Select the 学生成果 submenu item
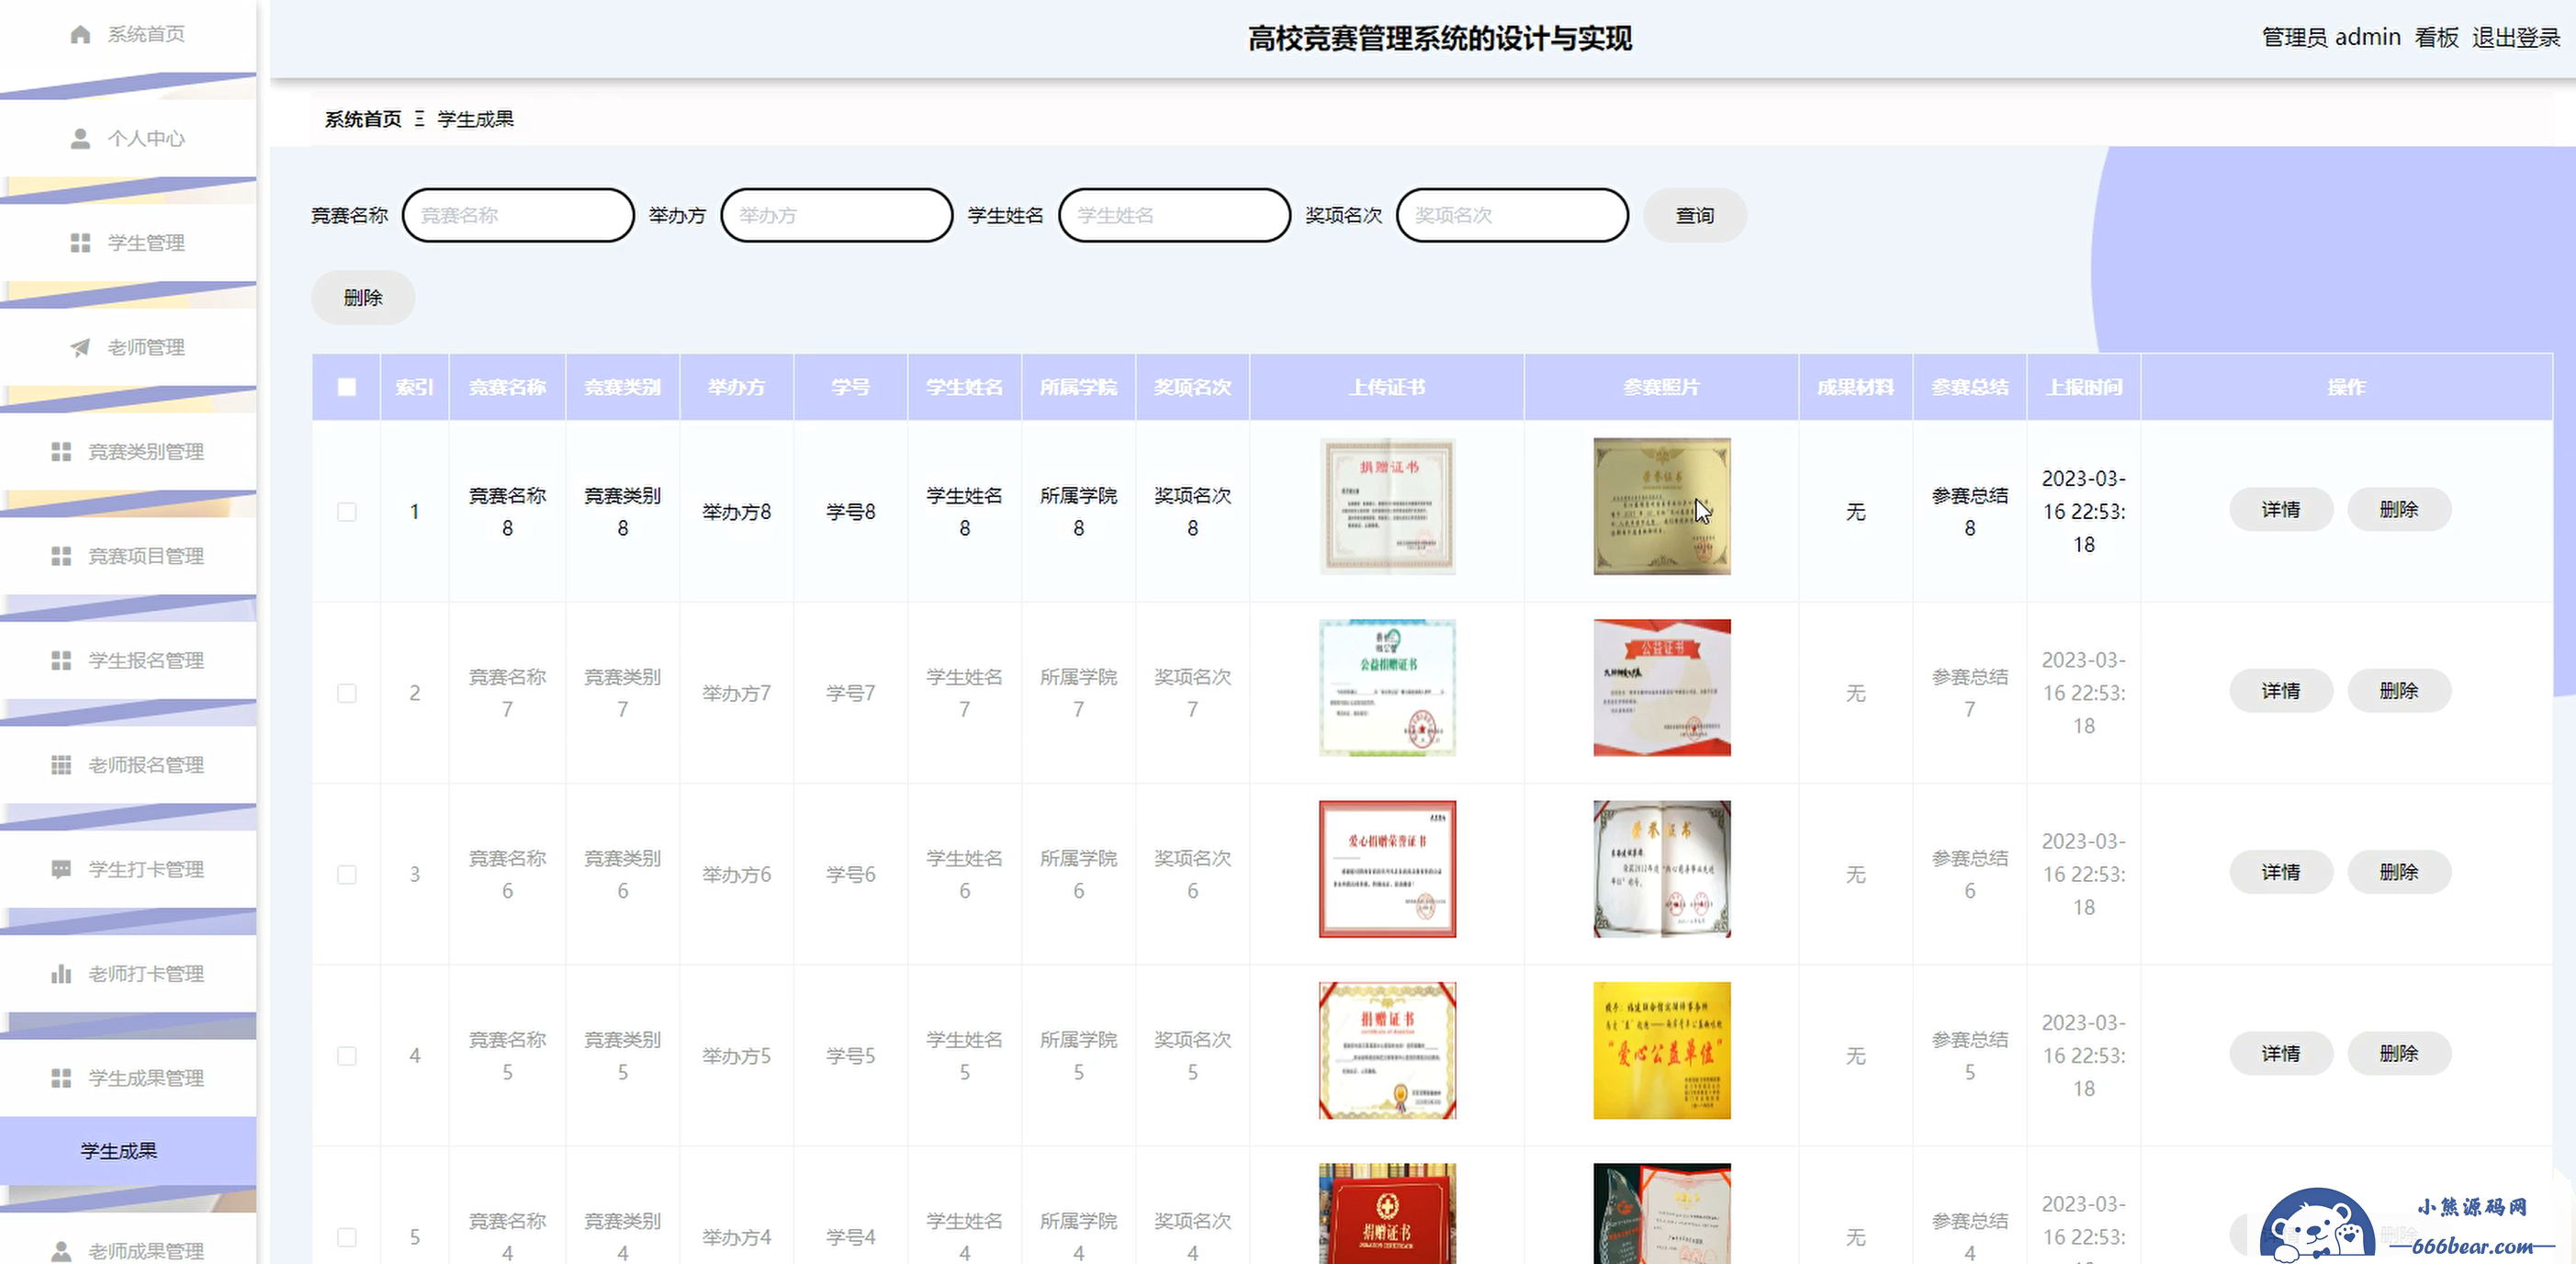This screenshot has width=2576, height=1264. tap(128, 1151)
